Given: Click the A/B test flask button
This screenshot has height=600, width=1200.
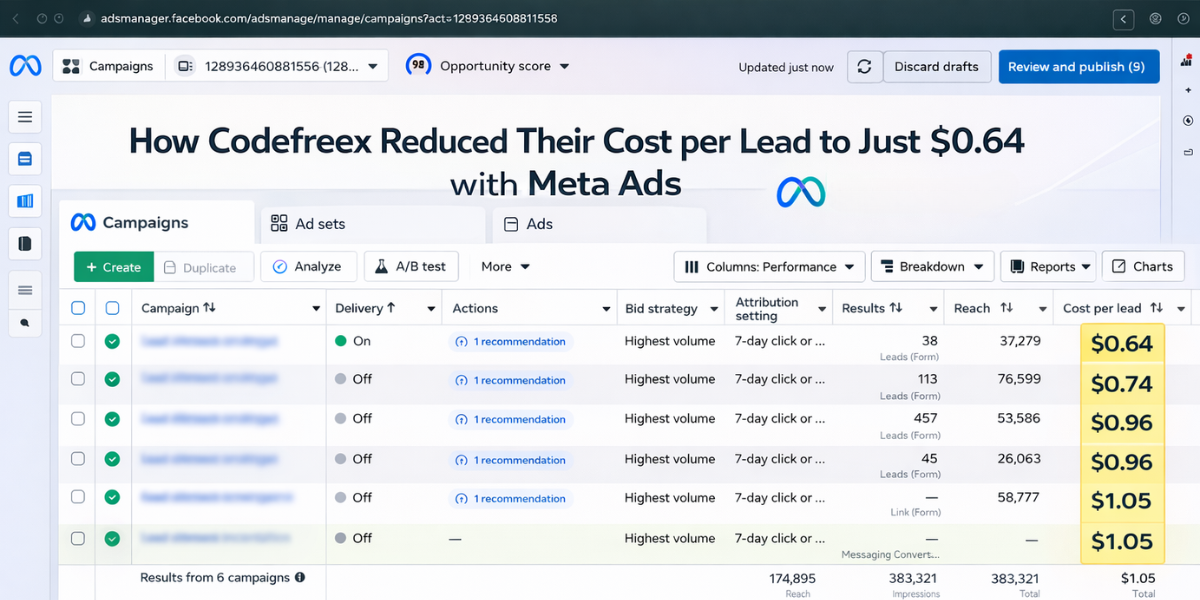Looking at the screenshot, I should (x=410, y=267).
